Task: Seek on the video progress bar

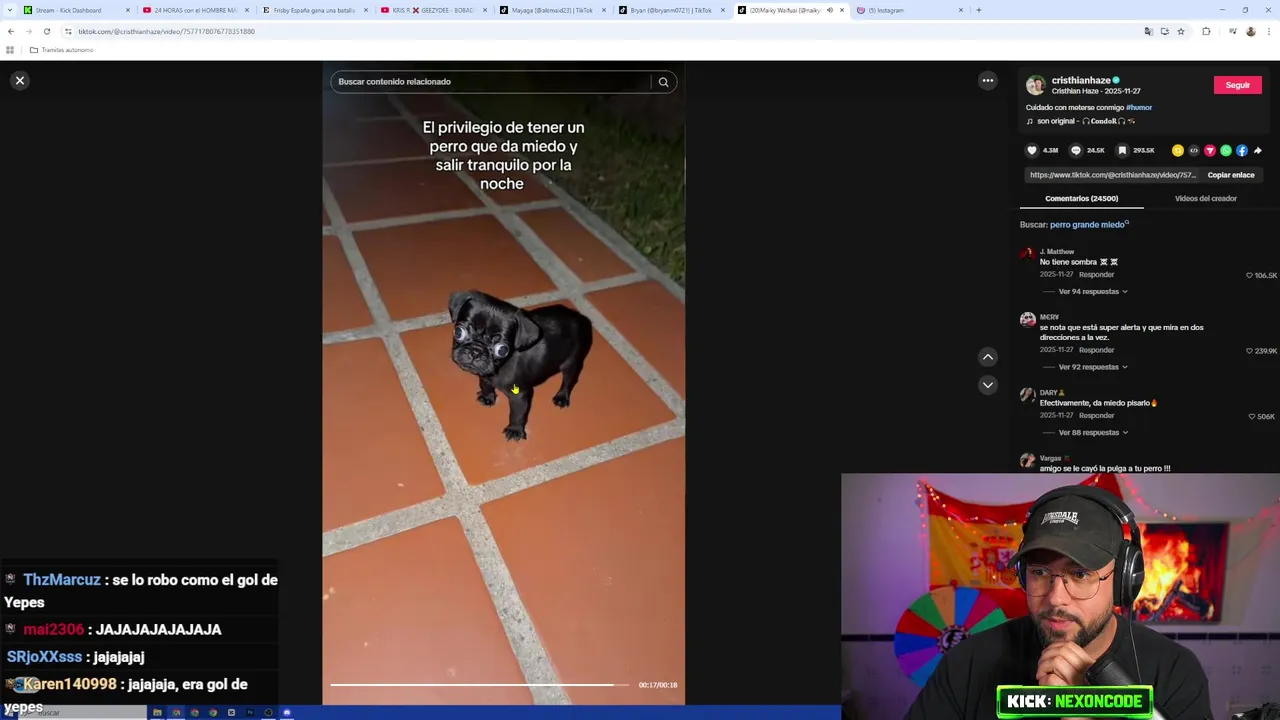Action: [x=480, y=685]
